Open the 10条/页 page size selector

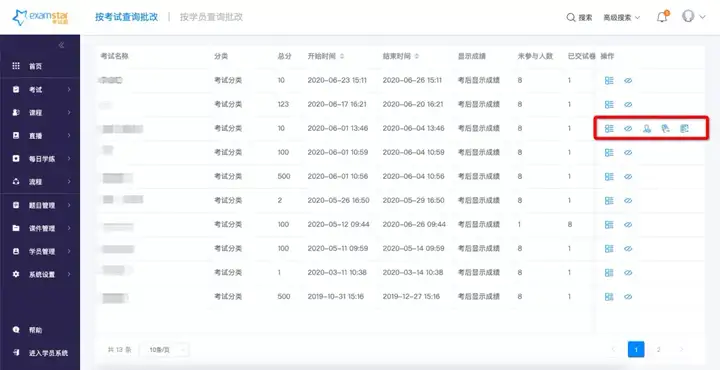[164, 350]
